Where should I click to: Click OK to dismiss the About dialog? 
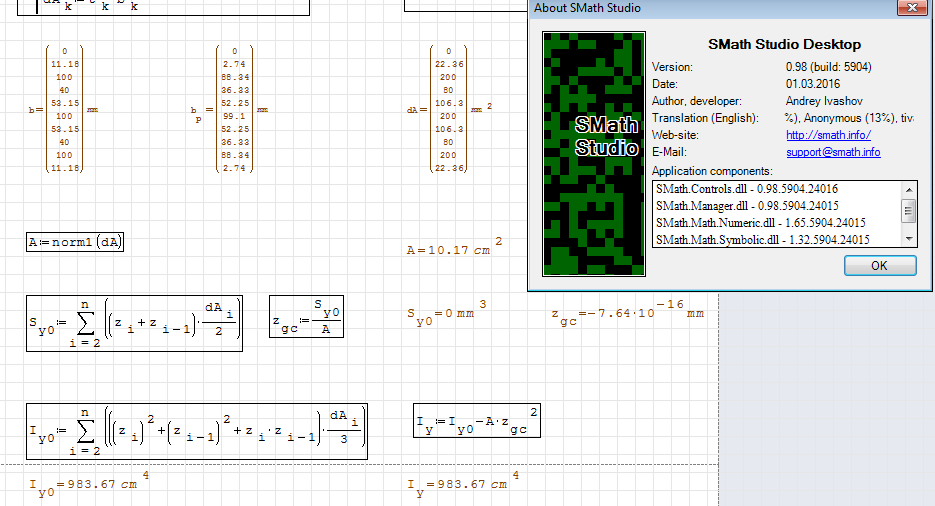coord(880,266)
